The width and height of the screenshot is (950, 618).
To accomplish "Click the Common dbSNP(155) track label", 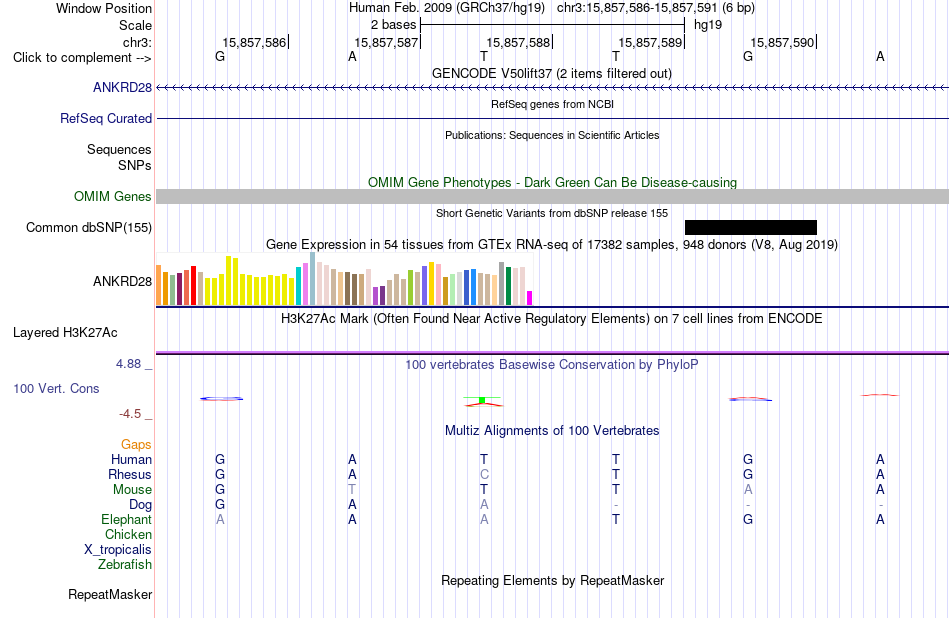I will pyautogui.click(x=88, y=227).
